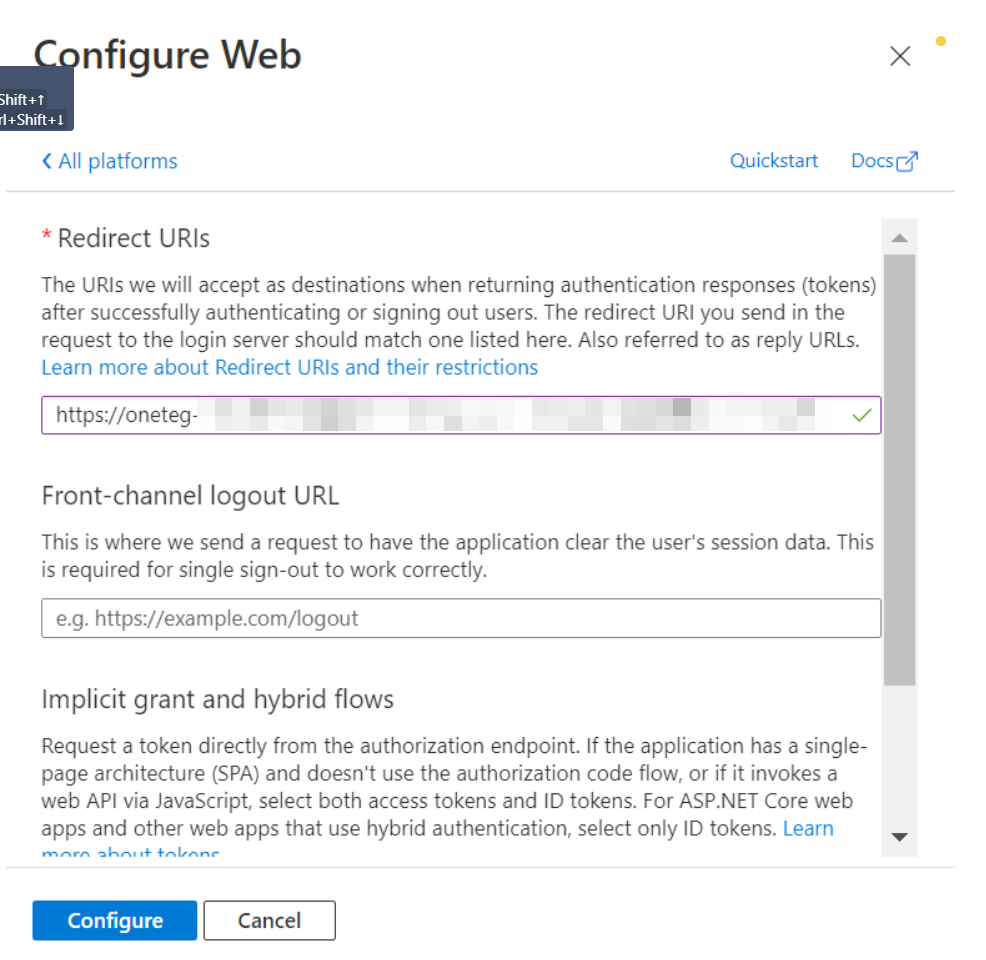This screenshot has height=960, width=986.
Task: Click the scrollbar track below the thumb
Action: pyautogui.click(x=899, y=760)
